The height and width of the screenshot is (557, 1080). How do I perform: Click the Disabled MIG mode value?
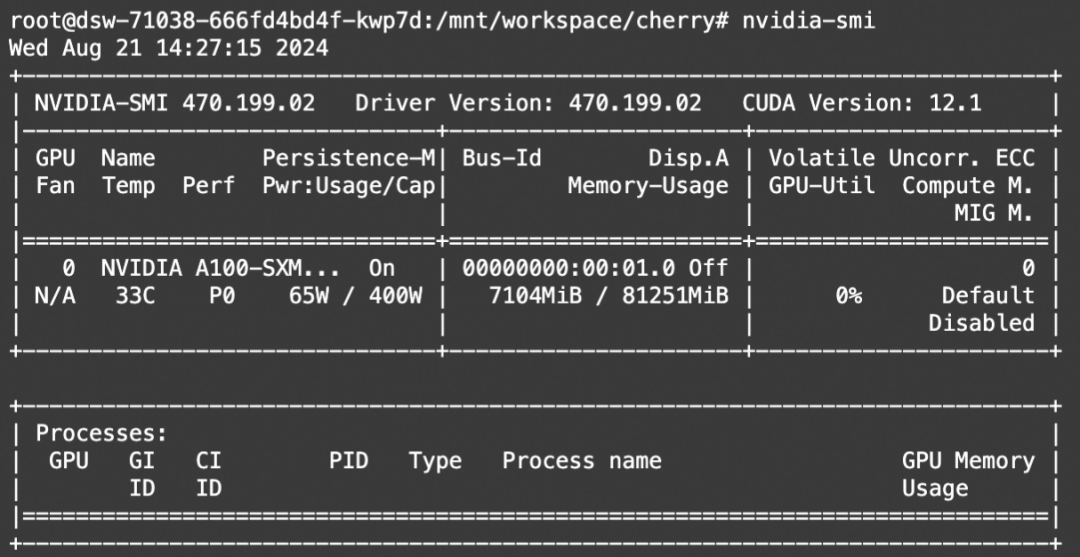[982, 324]
